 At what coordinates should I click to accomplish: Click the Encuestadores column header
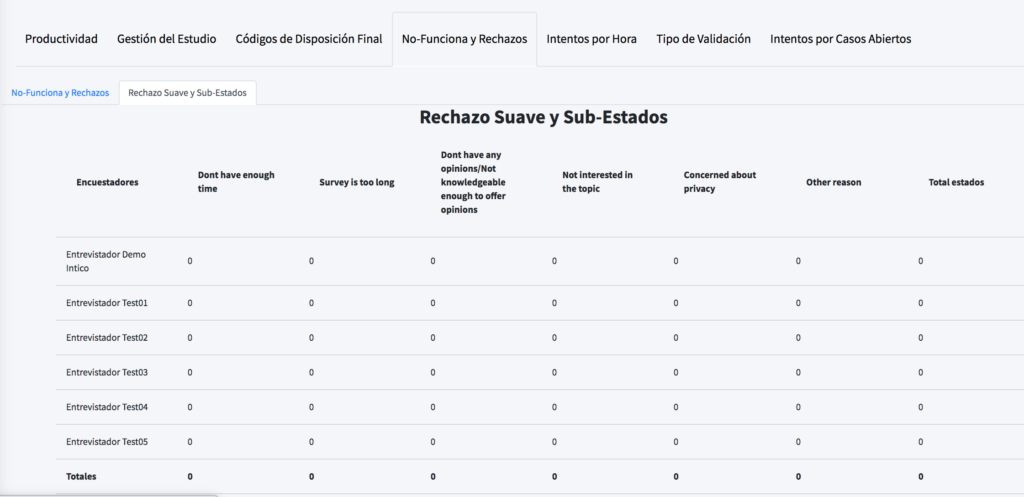point(107,182)
